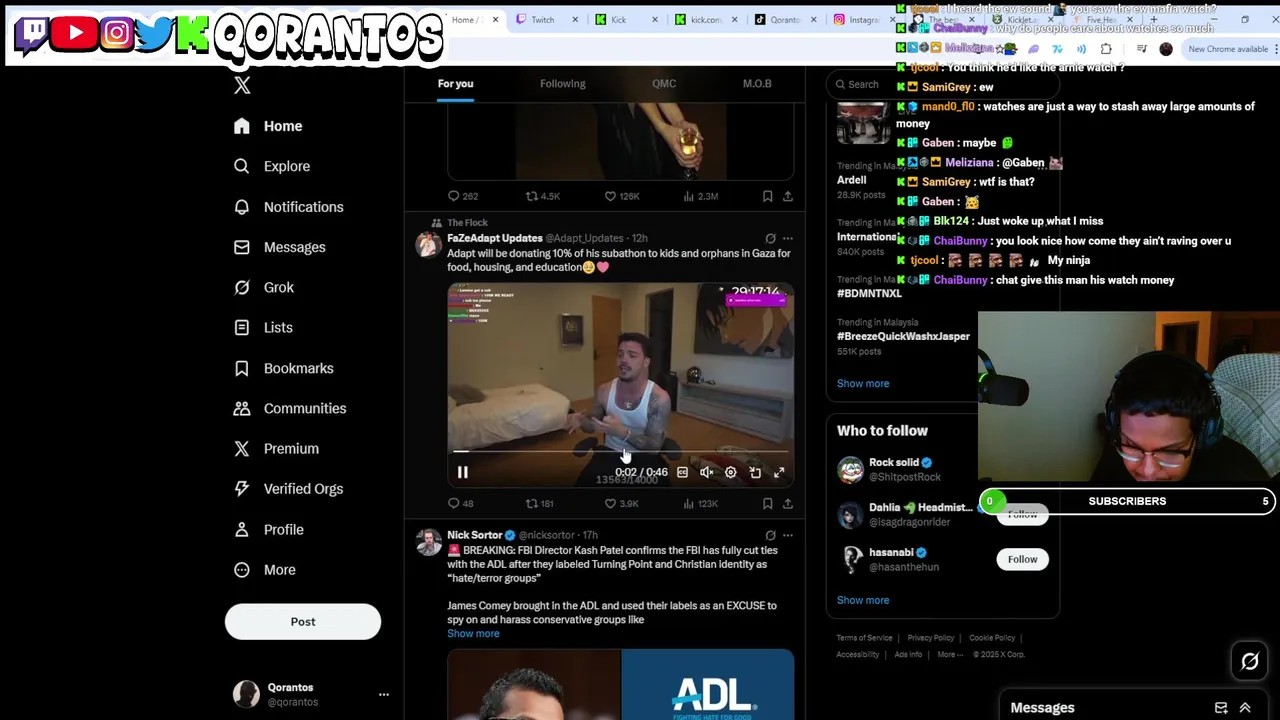This screenshot has width=1280, height=720.
Task: Switch to the Following tab
Action: click(562, 84)
